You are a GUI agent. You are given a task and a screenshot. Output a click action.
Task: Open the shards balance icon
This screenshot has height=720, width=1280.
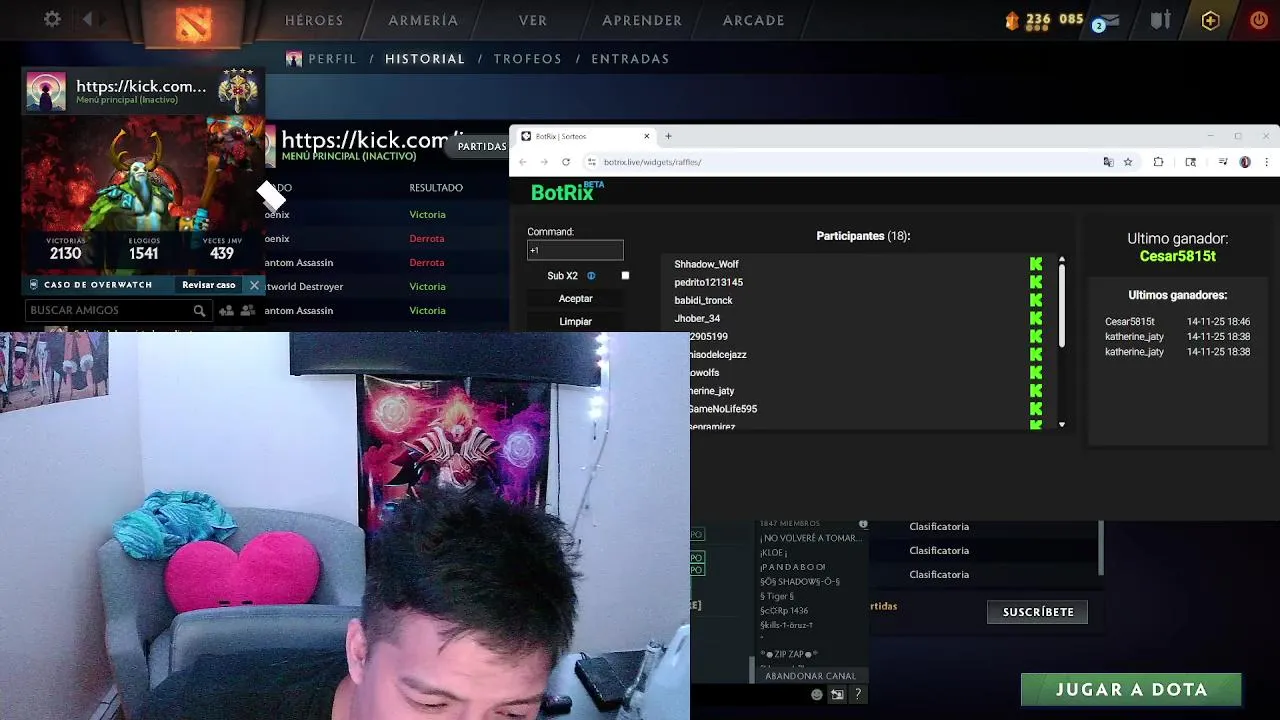click(x=1011, y=20)
